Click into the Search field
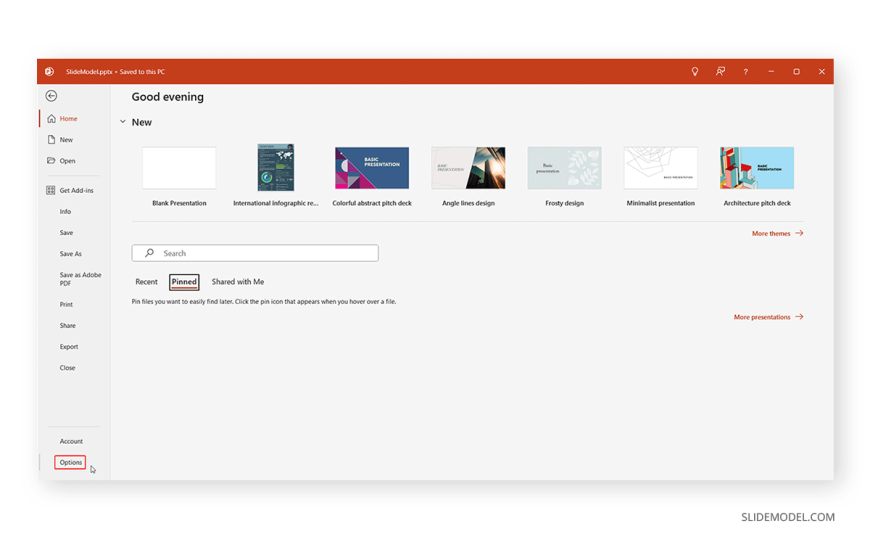Screen dimensions: 870x539 coord(255,253)
